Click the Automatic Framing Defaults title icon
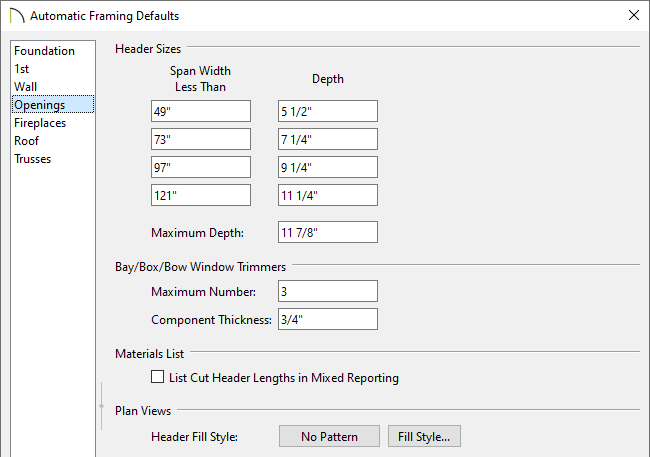This screenshot has height=457, width=650. [x=17, y=16]
